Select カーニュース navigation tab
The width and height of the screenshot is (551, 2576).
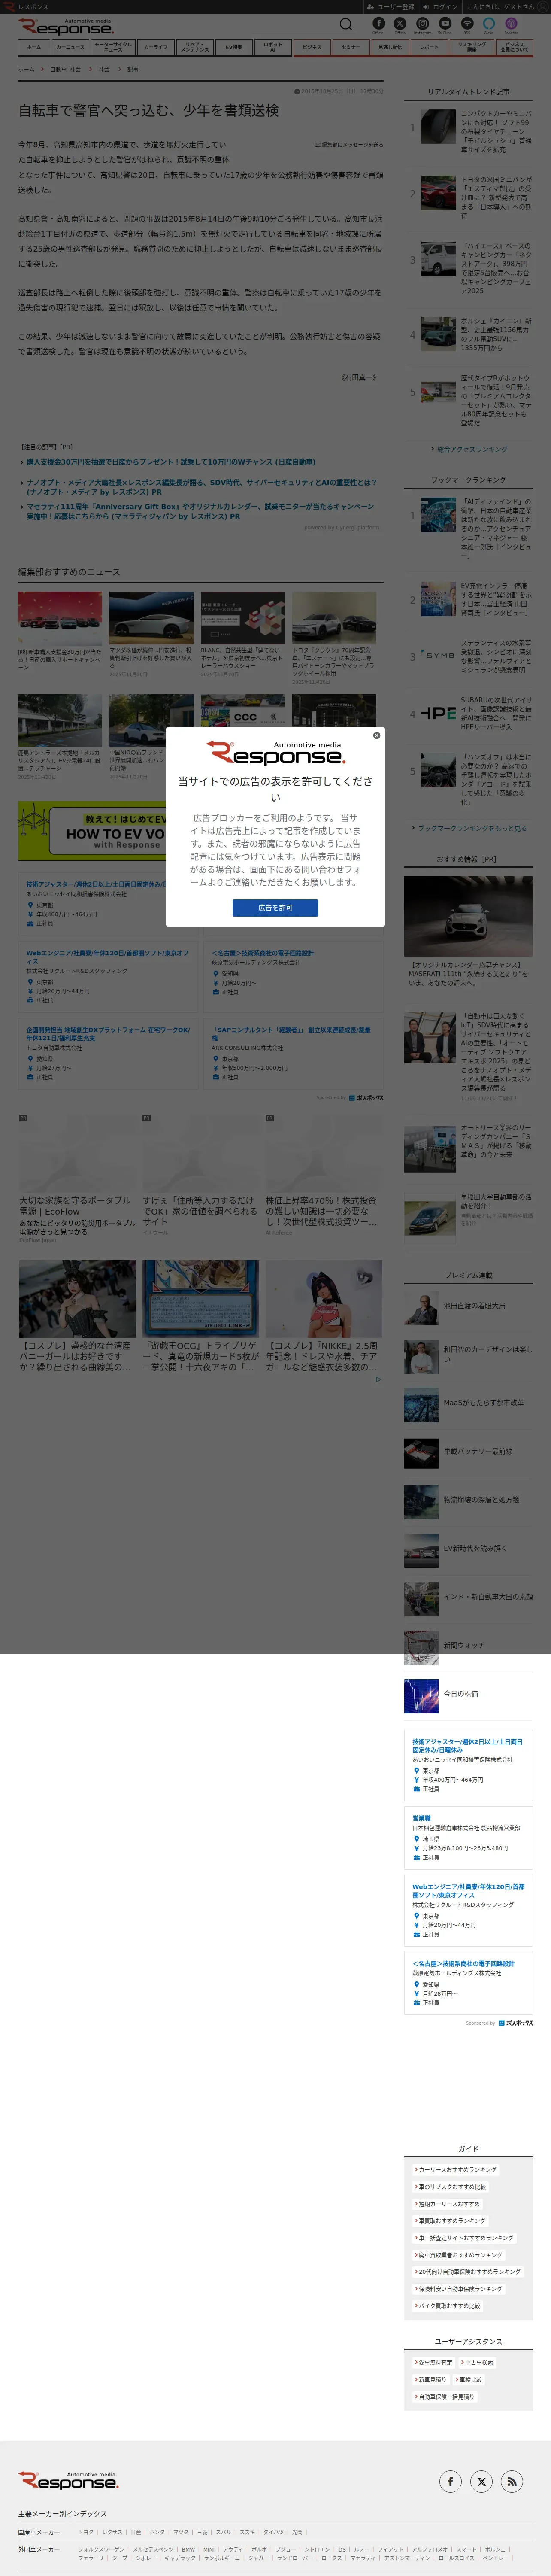(x=70, y=47)
